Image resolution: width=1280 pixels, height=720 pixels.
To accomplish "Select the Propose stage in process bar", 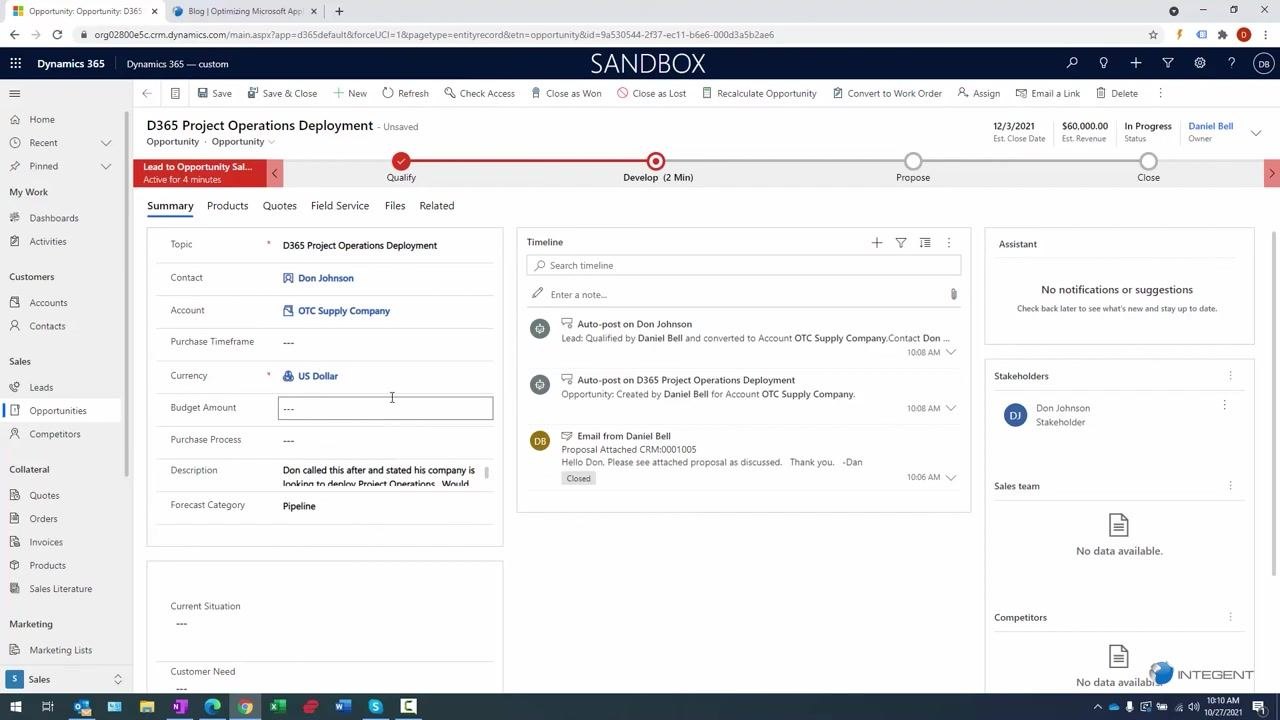I will 913,166.
